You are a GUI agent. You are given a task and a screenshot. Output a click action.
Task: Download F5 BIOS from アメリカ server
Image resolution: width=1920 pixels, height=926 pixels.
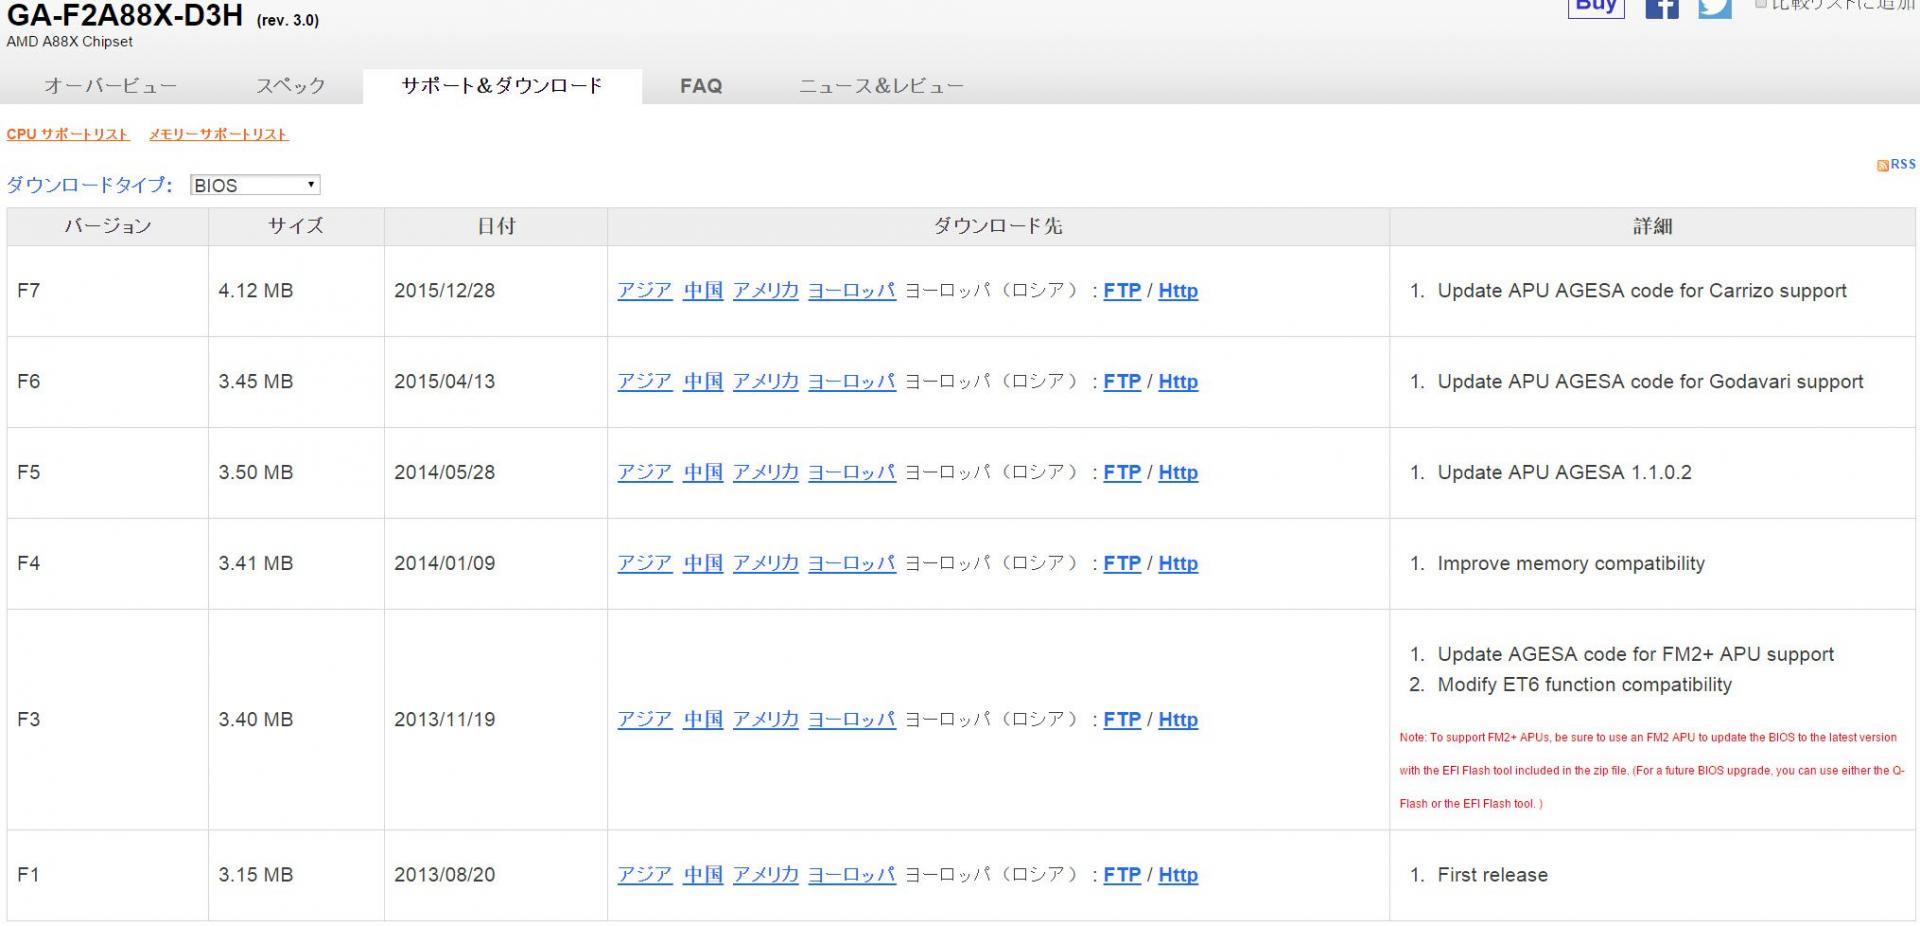pyautogui.click(x=766, y=473)
